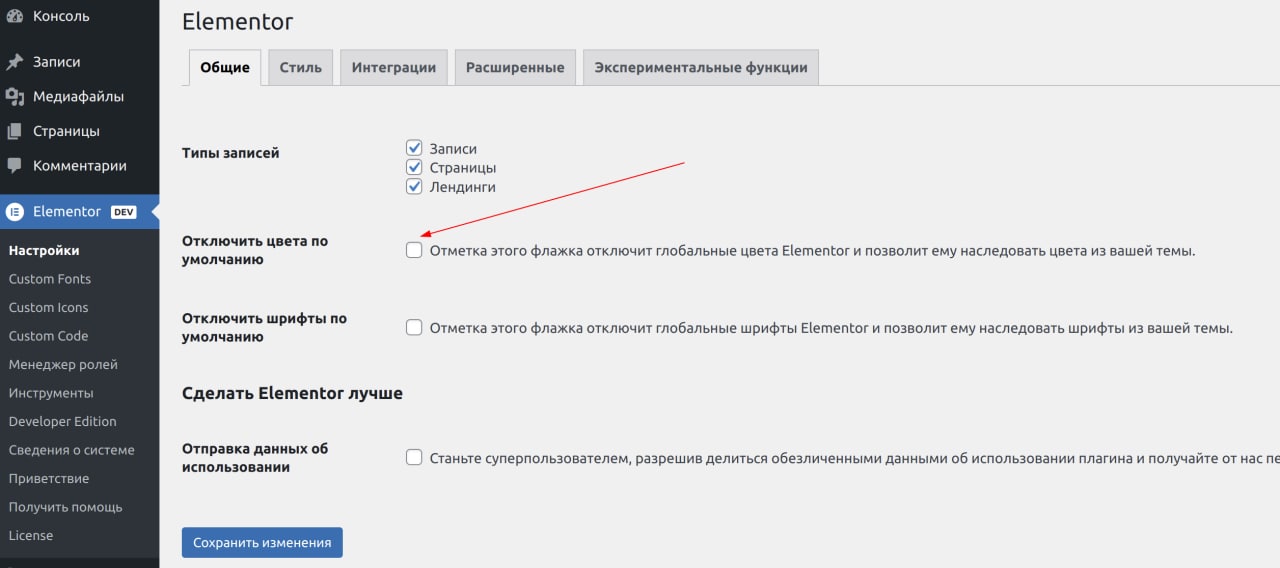Open the Сведения о системе submenu link
Screen dimensions: 1280x568
[71, 450]
